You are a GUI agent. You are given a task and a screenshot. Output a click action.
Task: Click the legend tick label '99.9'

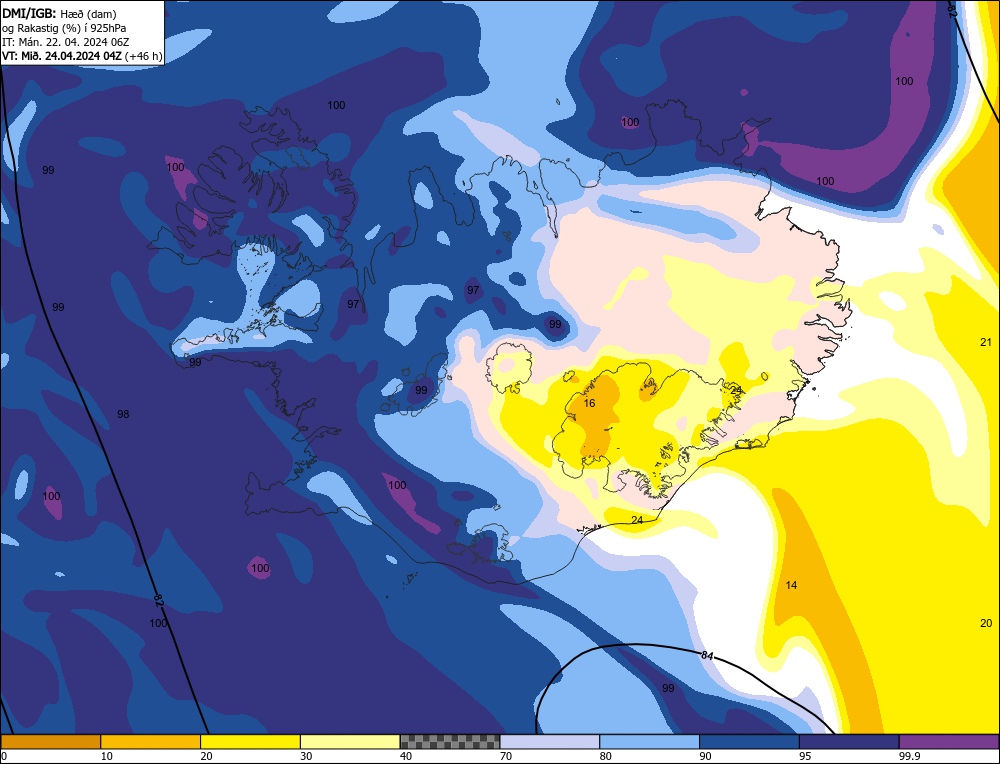click(910, 756)
